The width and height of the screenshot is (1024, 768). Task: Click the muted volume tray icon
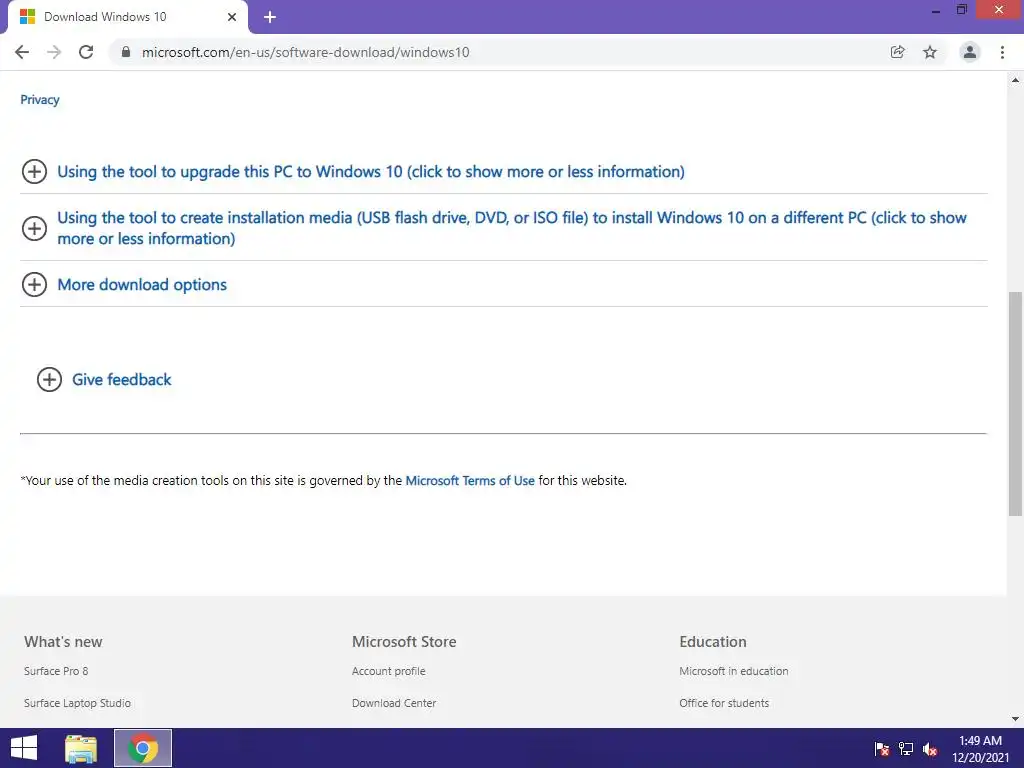coord(930,749)
